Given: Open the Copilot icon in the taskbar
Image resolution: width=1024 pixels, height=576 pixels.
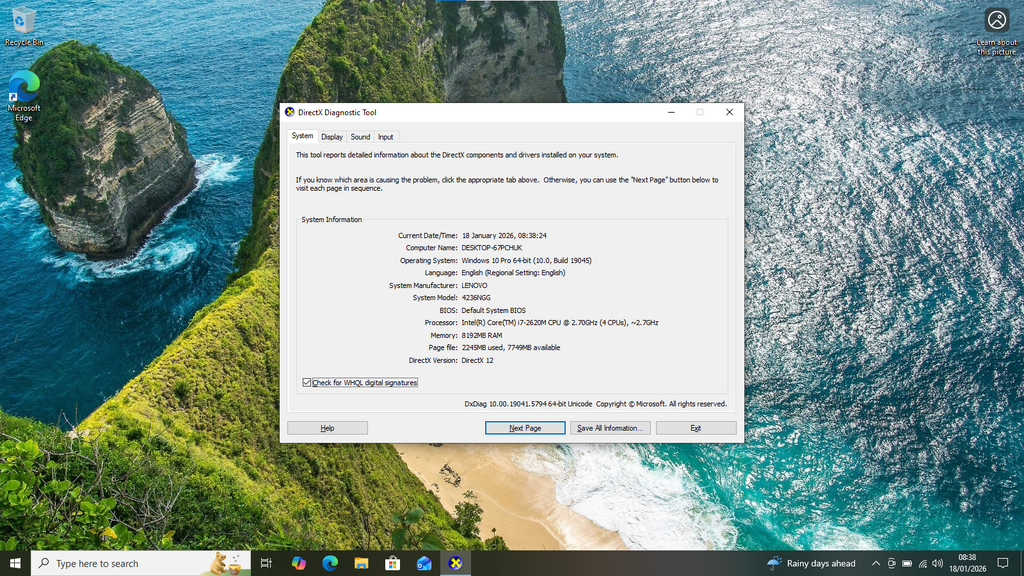Looking at the screenshot, I should coord(298,563).
